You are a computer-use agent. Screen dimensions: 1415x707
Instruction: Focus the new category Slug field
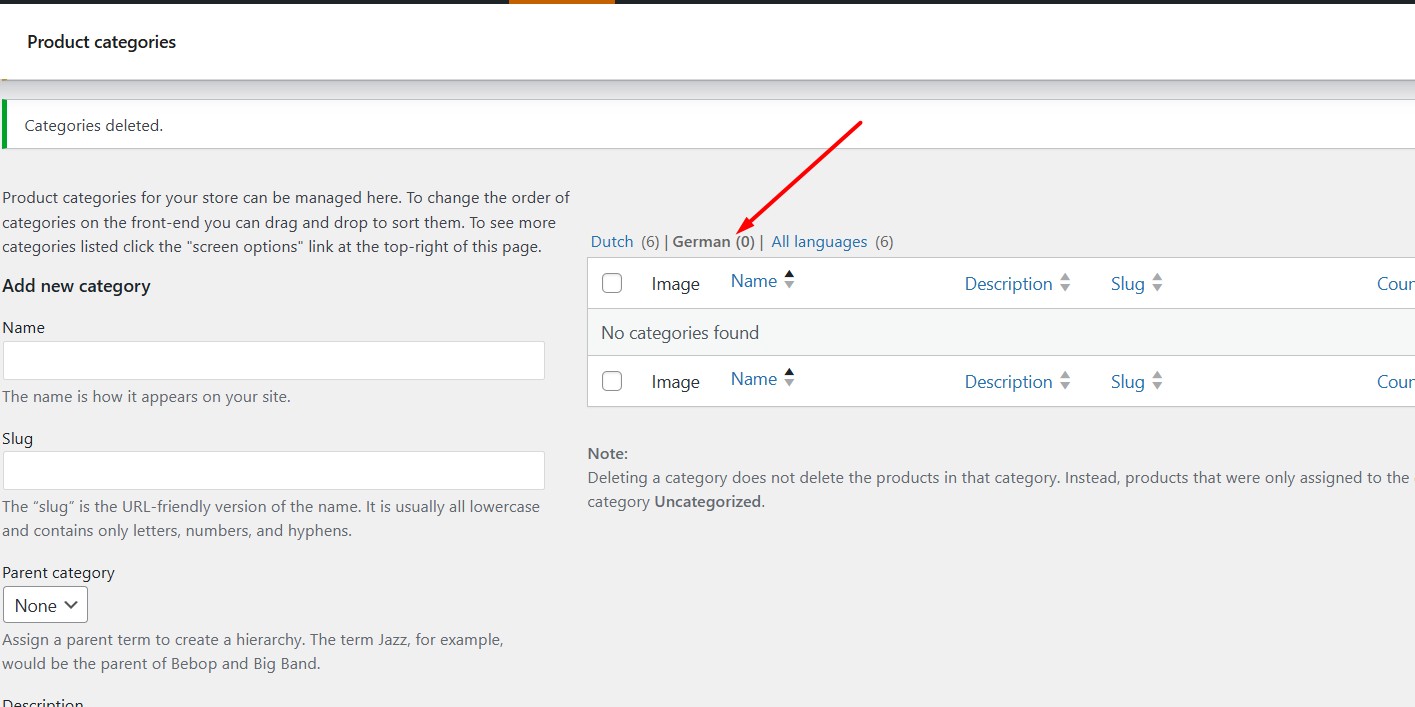click(x=273, y=470)
